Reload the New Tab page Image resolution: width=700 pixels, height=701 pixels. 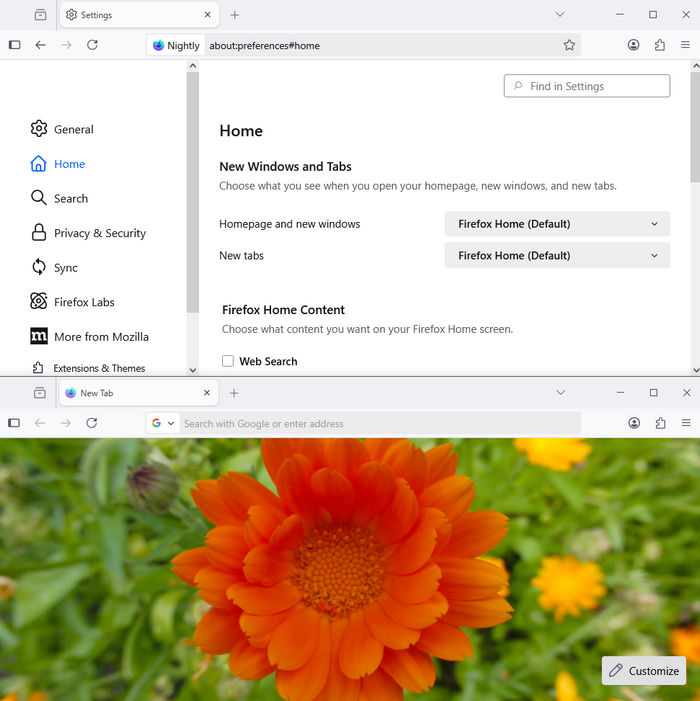[92, 423]
